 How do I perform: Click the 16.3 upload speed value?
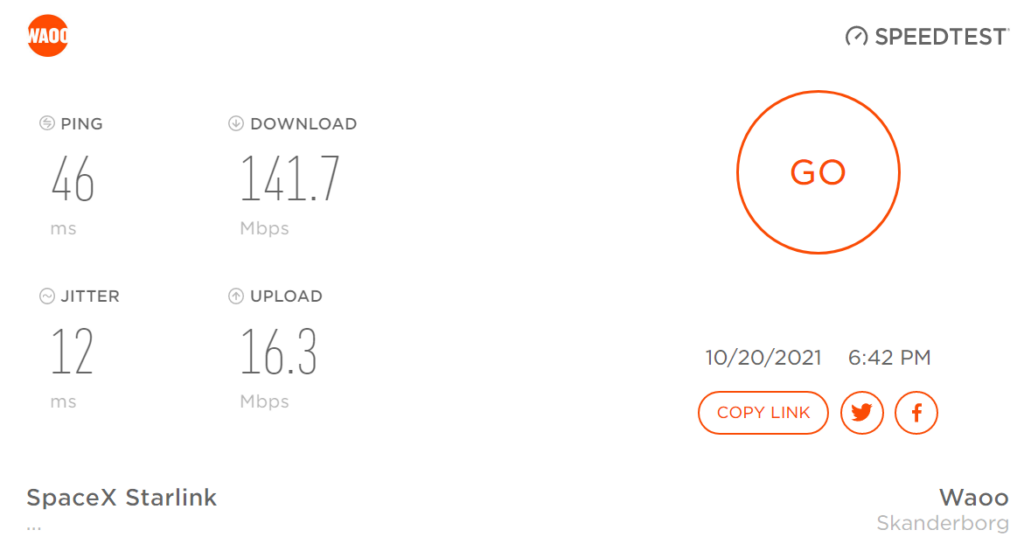pyautogui.click(x=279, y=351)
